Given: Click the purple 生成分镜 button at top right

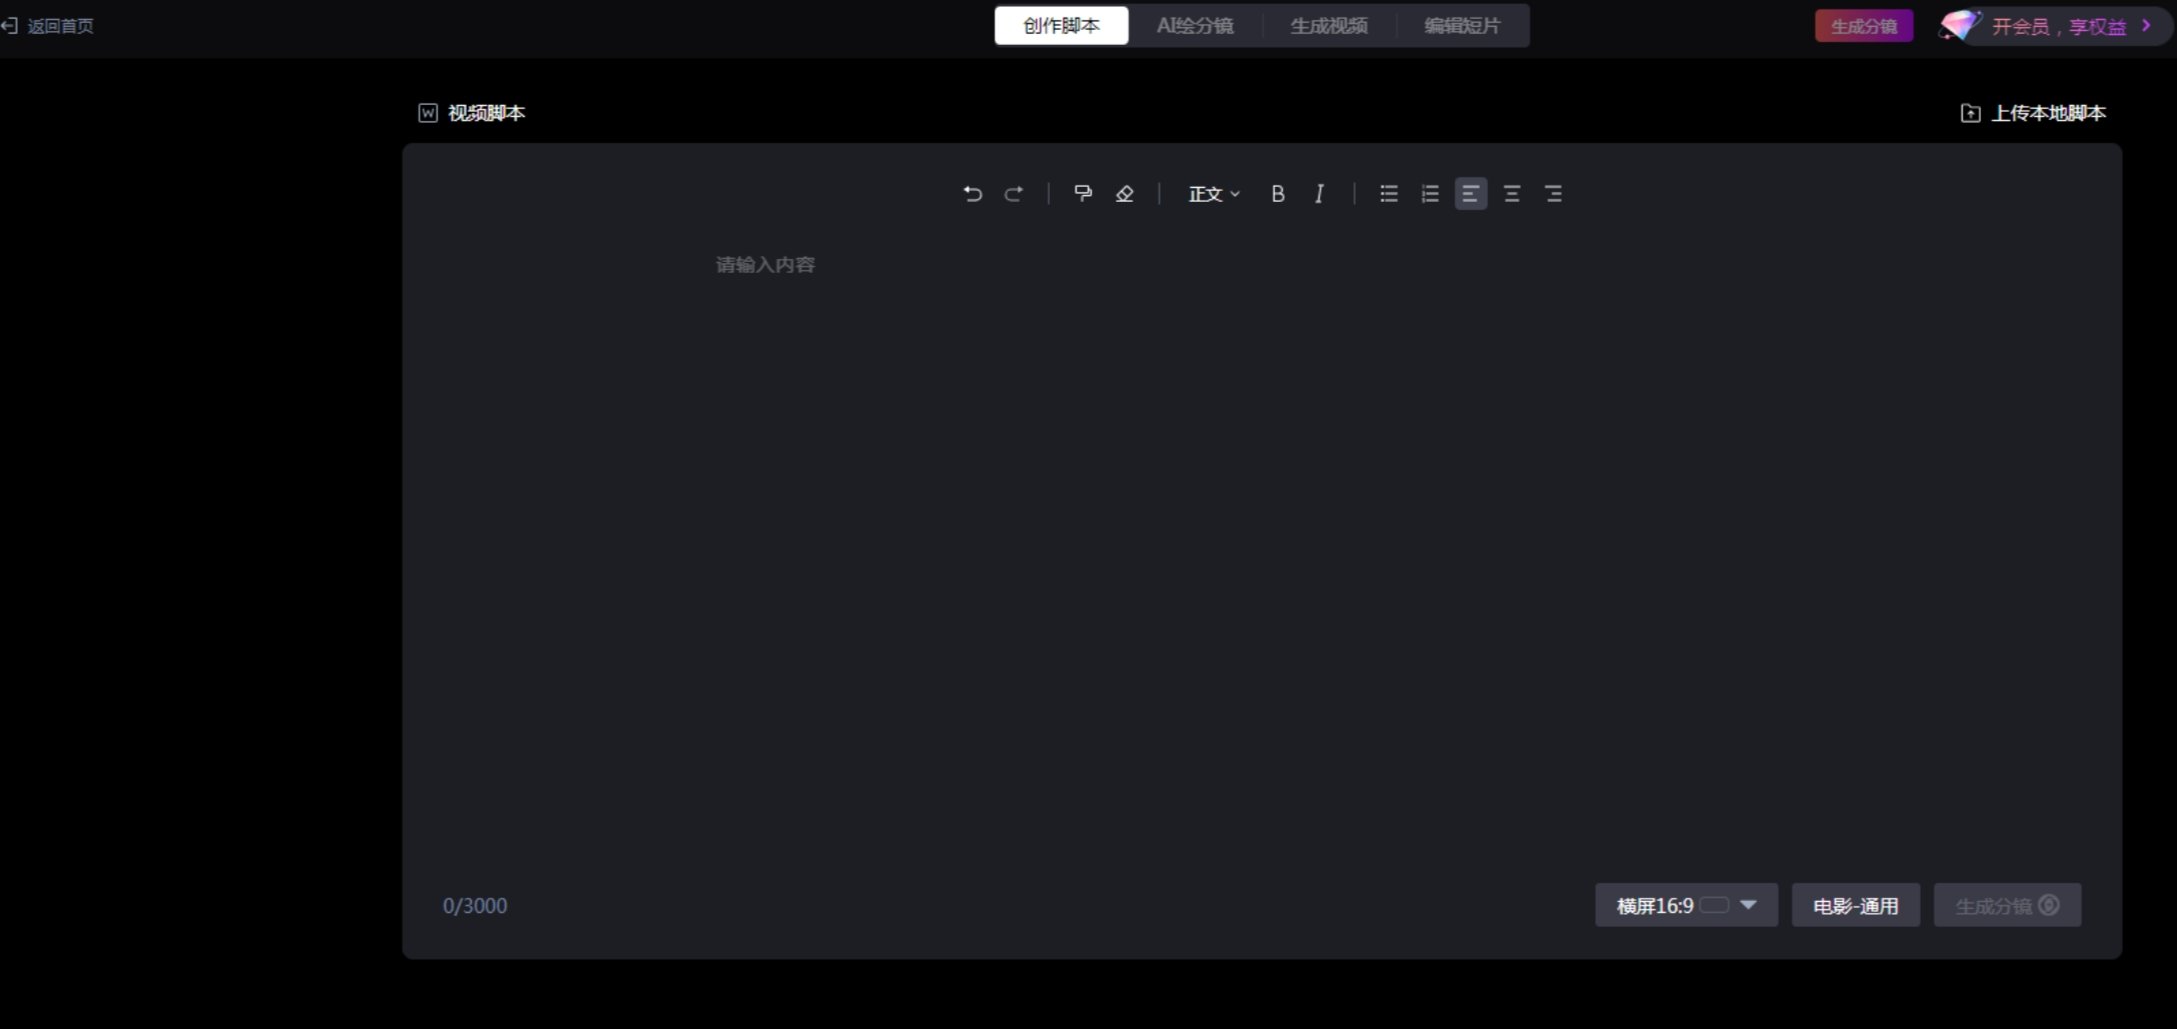Looking at the screenshot, I should [x=1862, y=25].
